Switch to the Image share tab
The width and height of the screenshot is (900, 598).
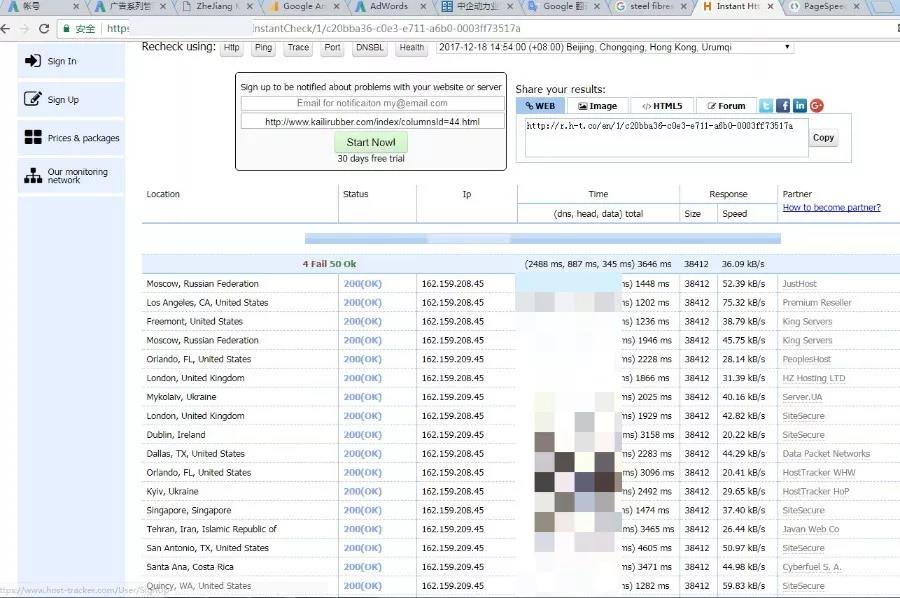(597, 106)
